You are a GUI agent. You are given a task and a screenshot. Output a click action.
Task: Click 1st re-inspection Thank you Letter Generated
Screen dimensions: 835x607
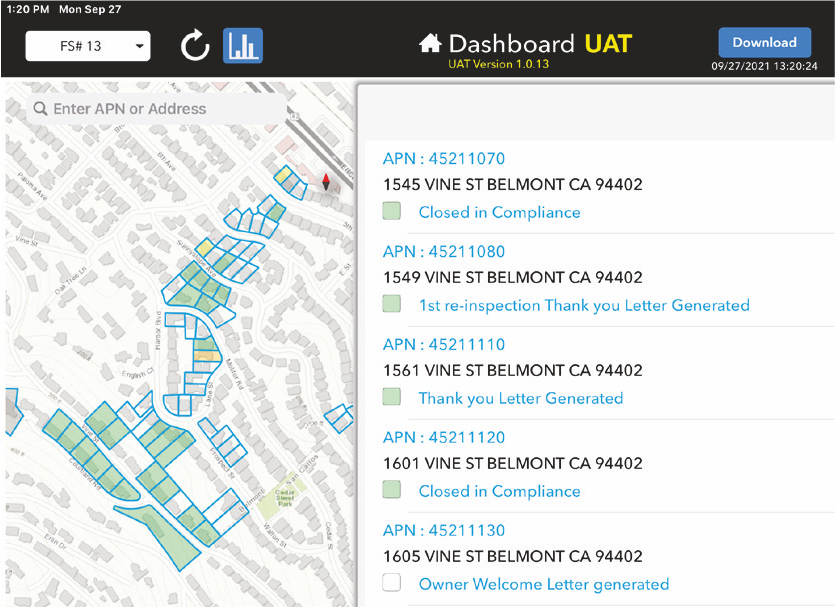[584, 305]
